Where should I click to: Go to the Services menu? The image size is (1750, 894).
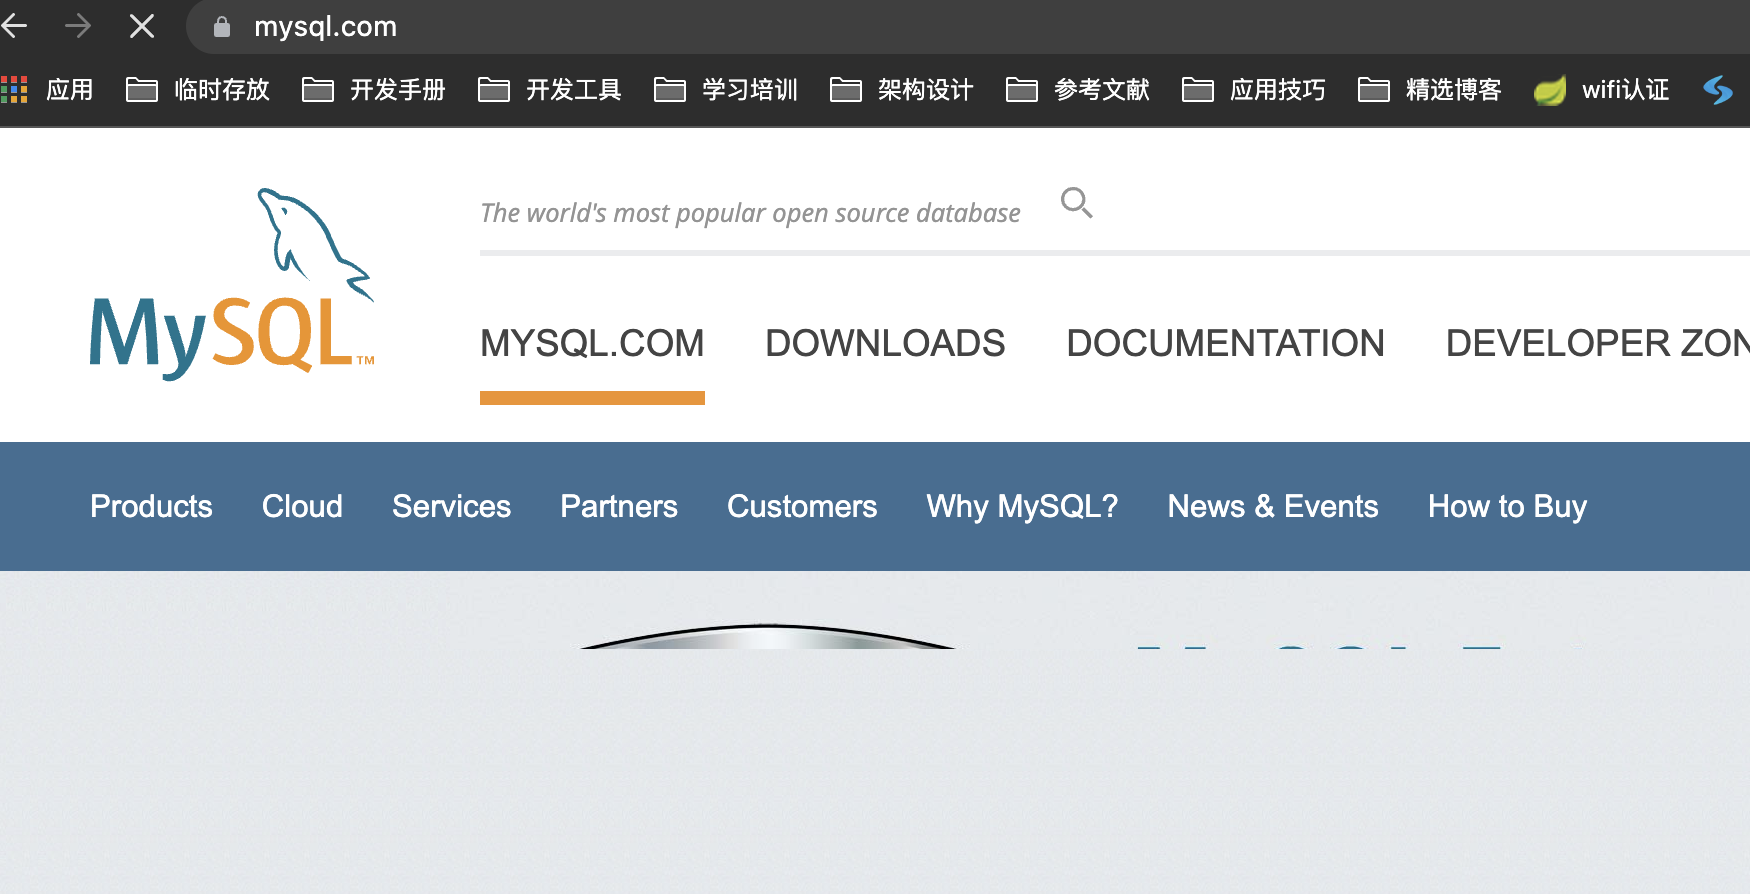451,506
